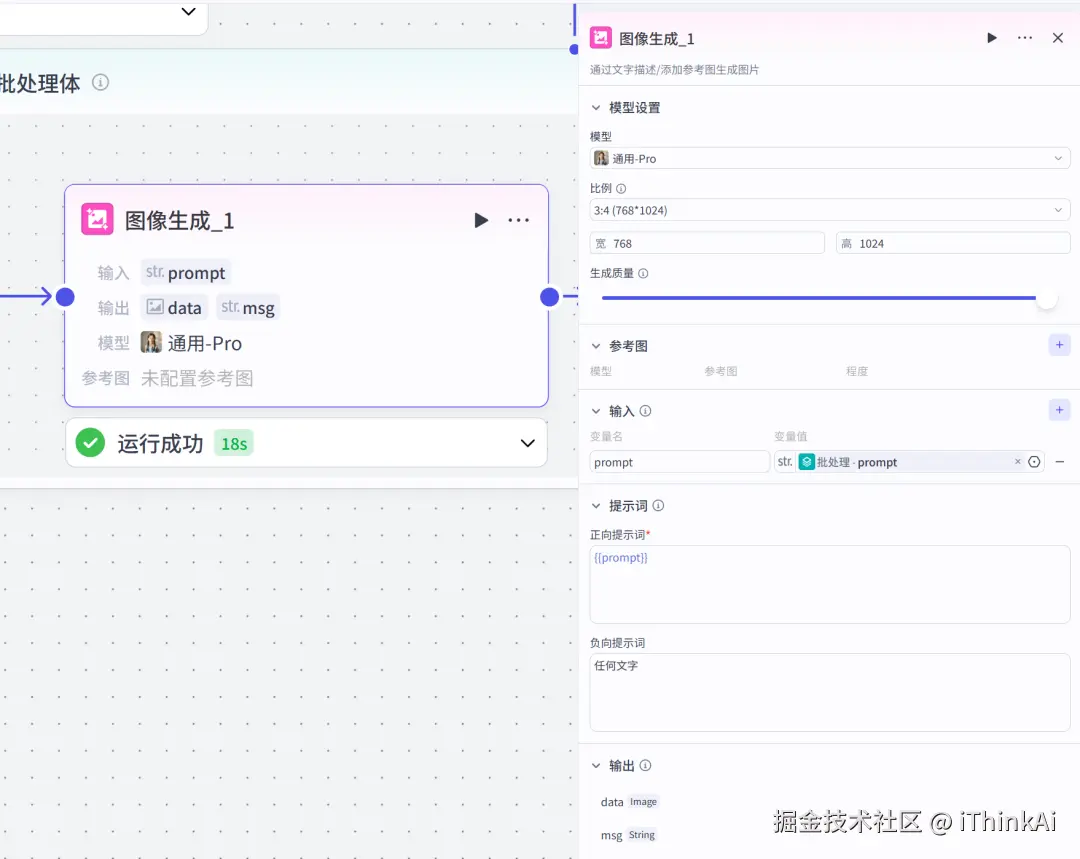The height and width of the screenshot is (859, 1080).
Task: Close the 图像生成_1 settings panel
Action: 1058,38
